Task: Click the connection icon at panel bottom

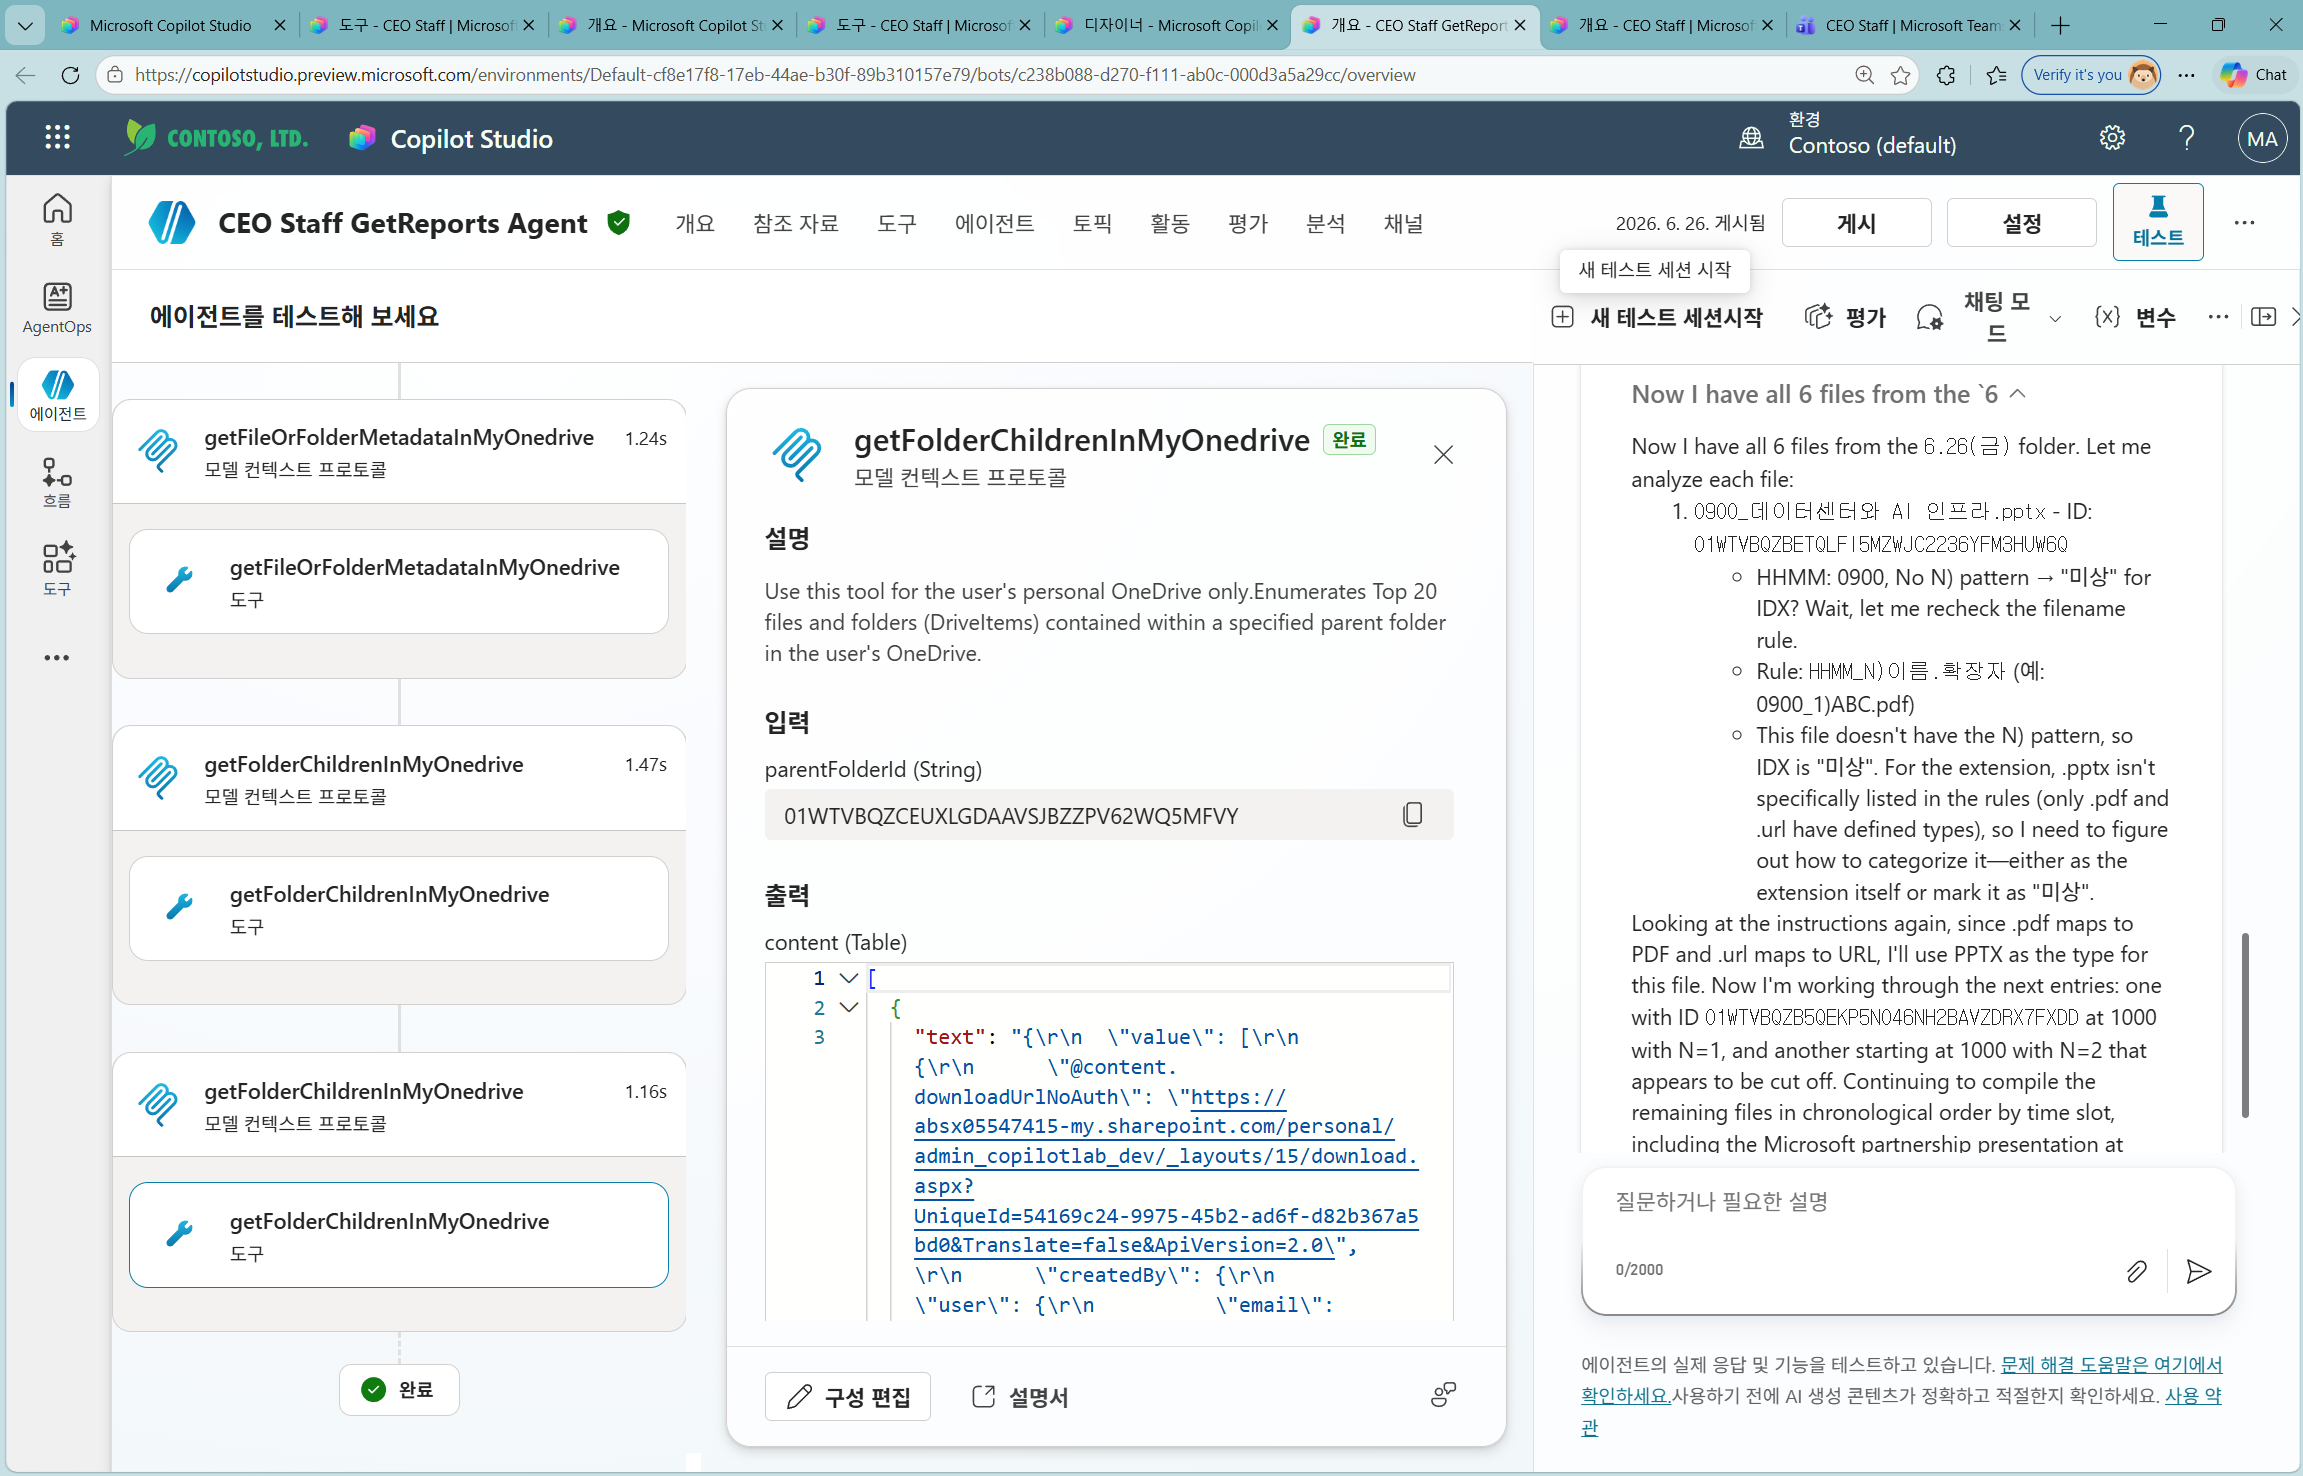Action: coord(1443,1395)
